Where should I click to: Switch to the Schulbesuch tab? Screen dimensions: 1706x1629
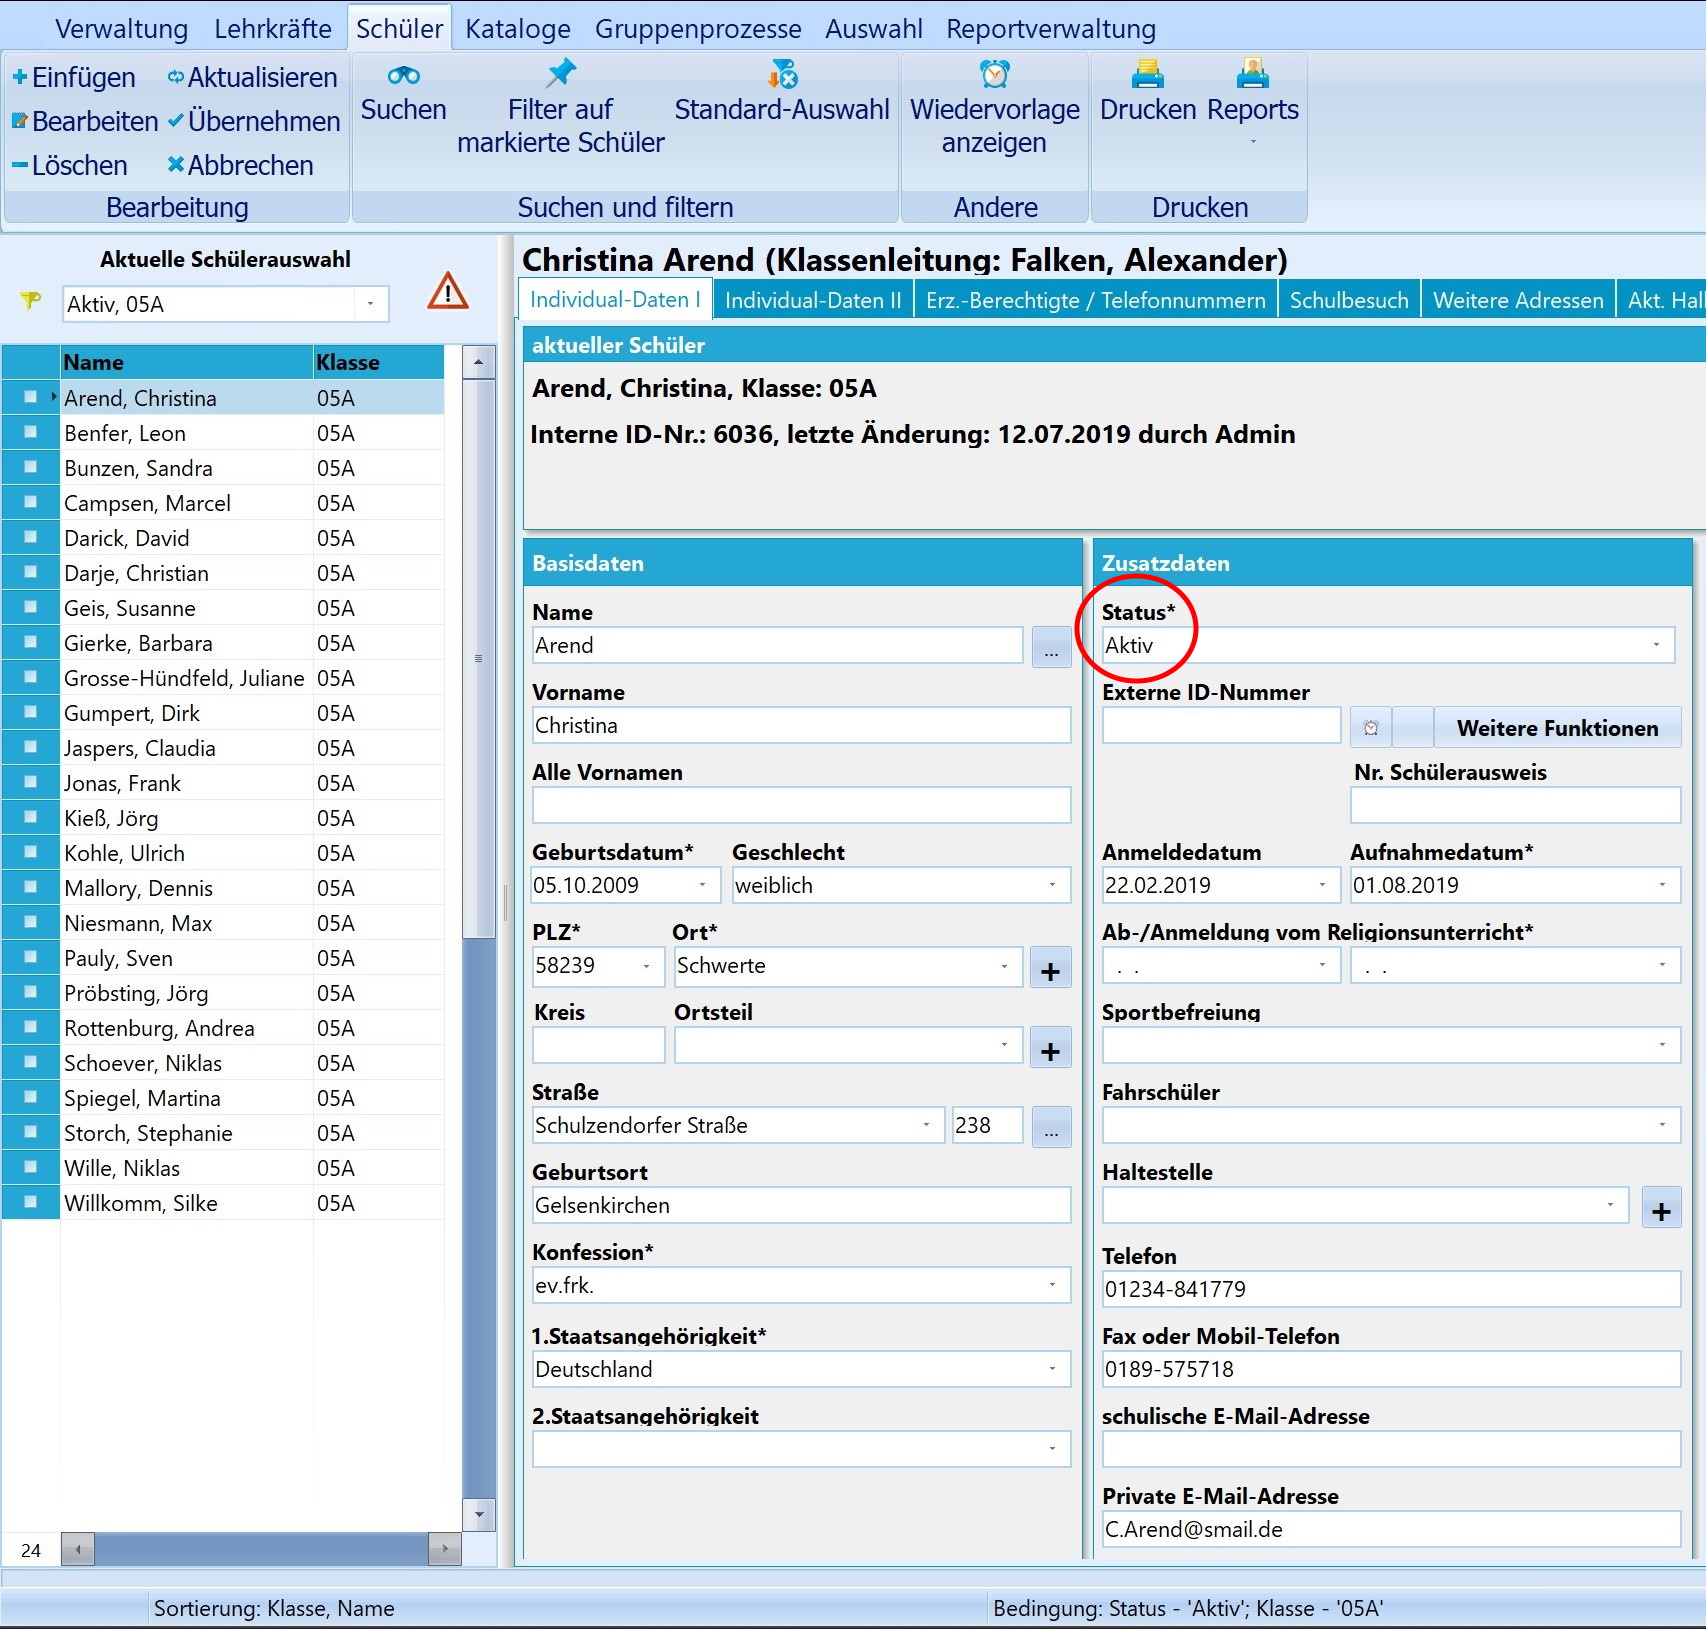coord(1348,300)
